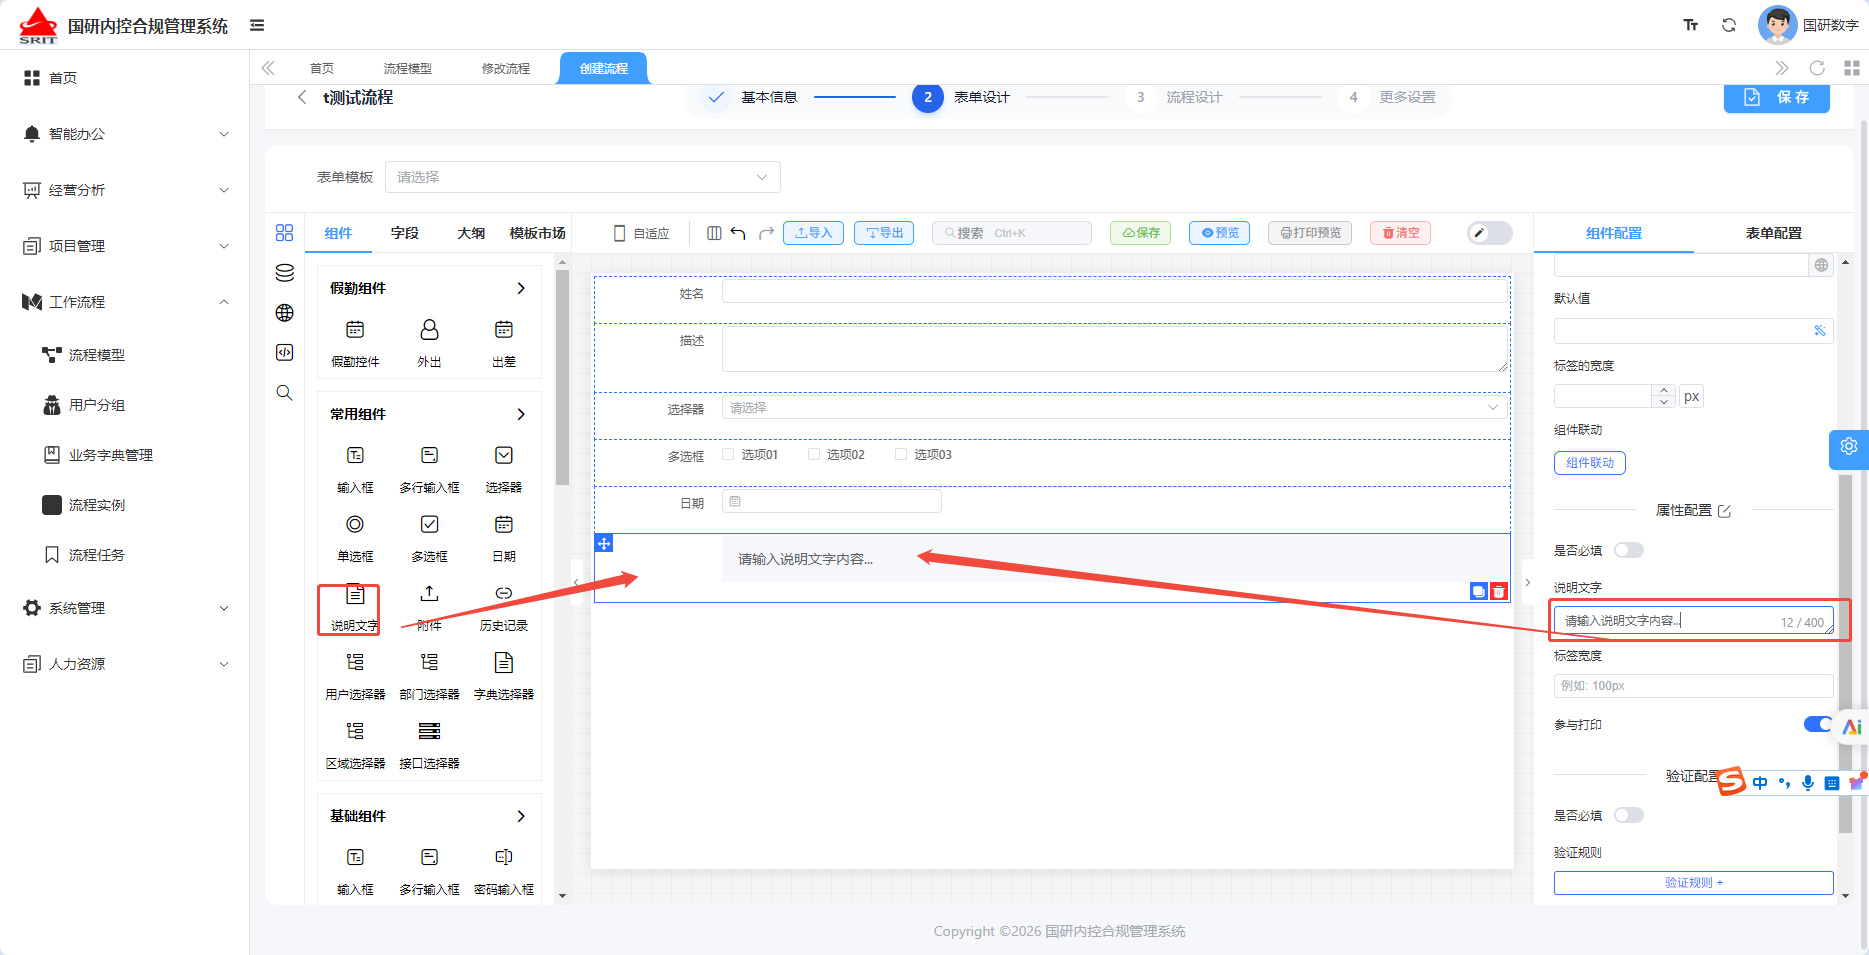Turn off the 参与打印 switch

[x=1819, y=725]
